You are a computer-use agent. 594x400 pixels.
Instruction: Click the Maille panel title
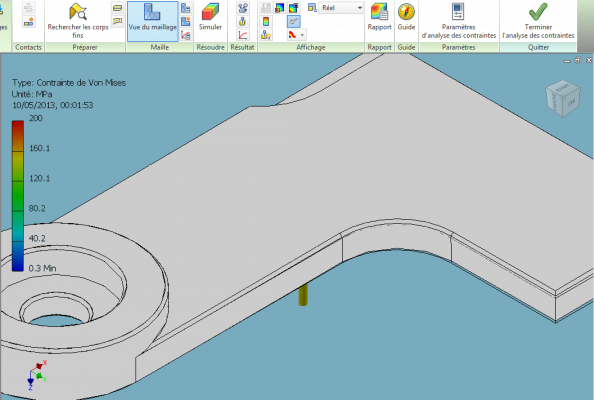[x=159, y=47]
